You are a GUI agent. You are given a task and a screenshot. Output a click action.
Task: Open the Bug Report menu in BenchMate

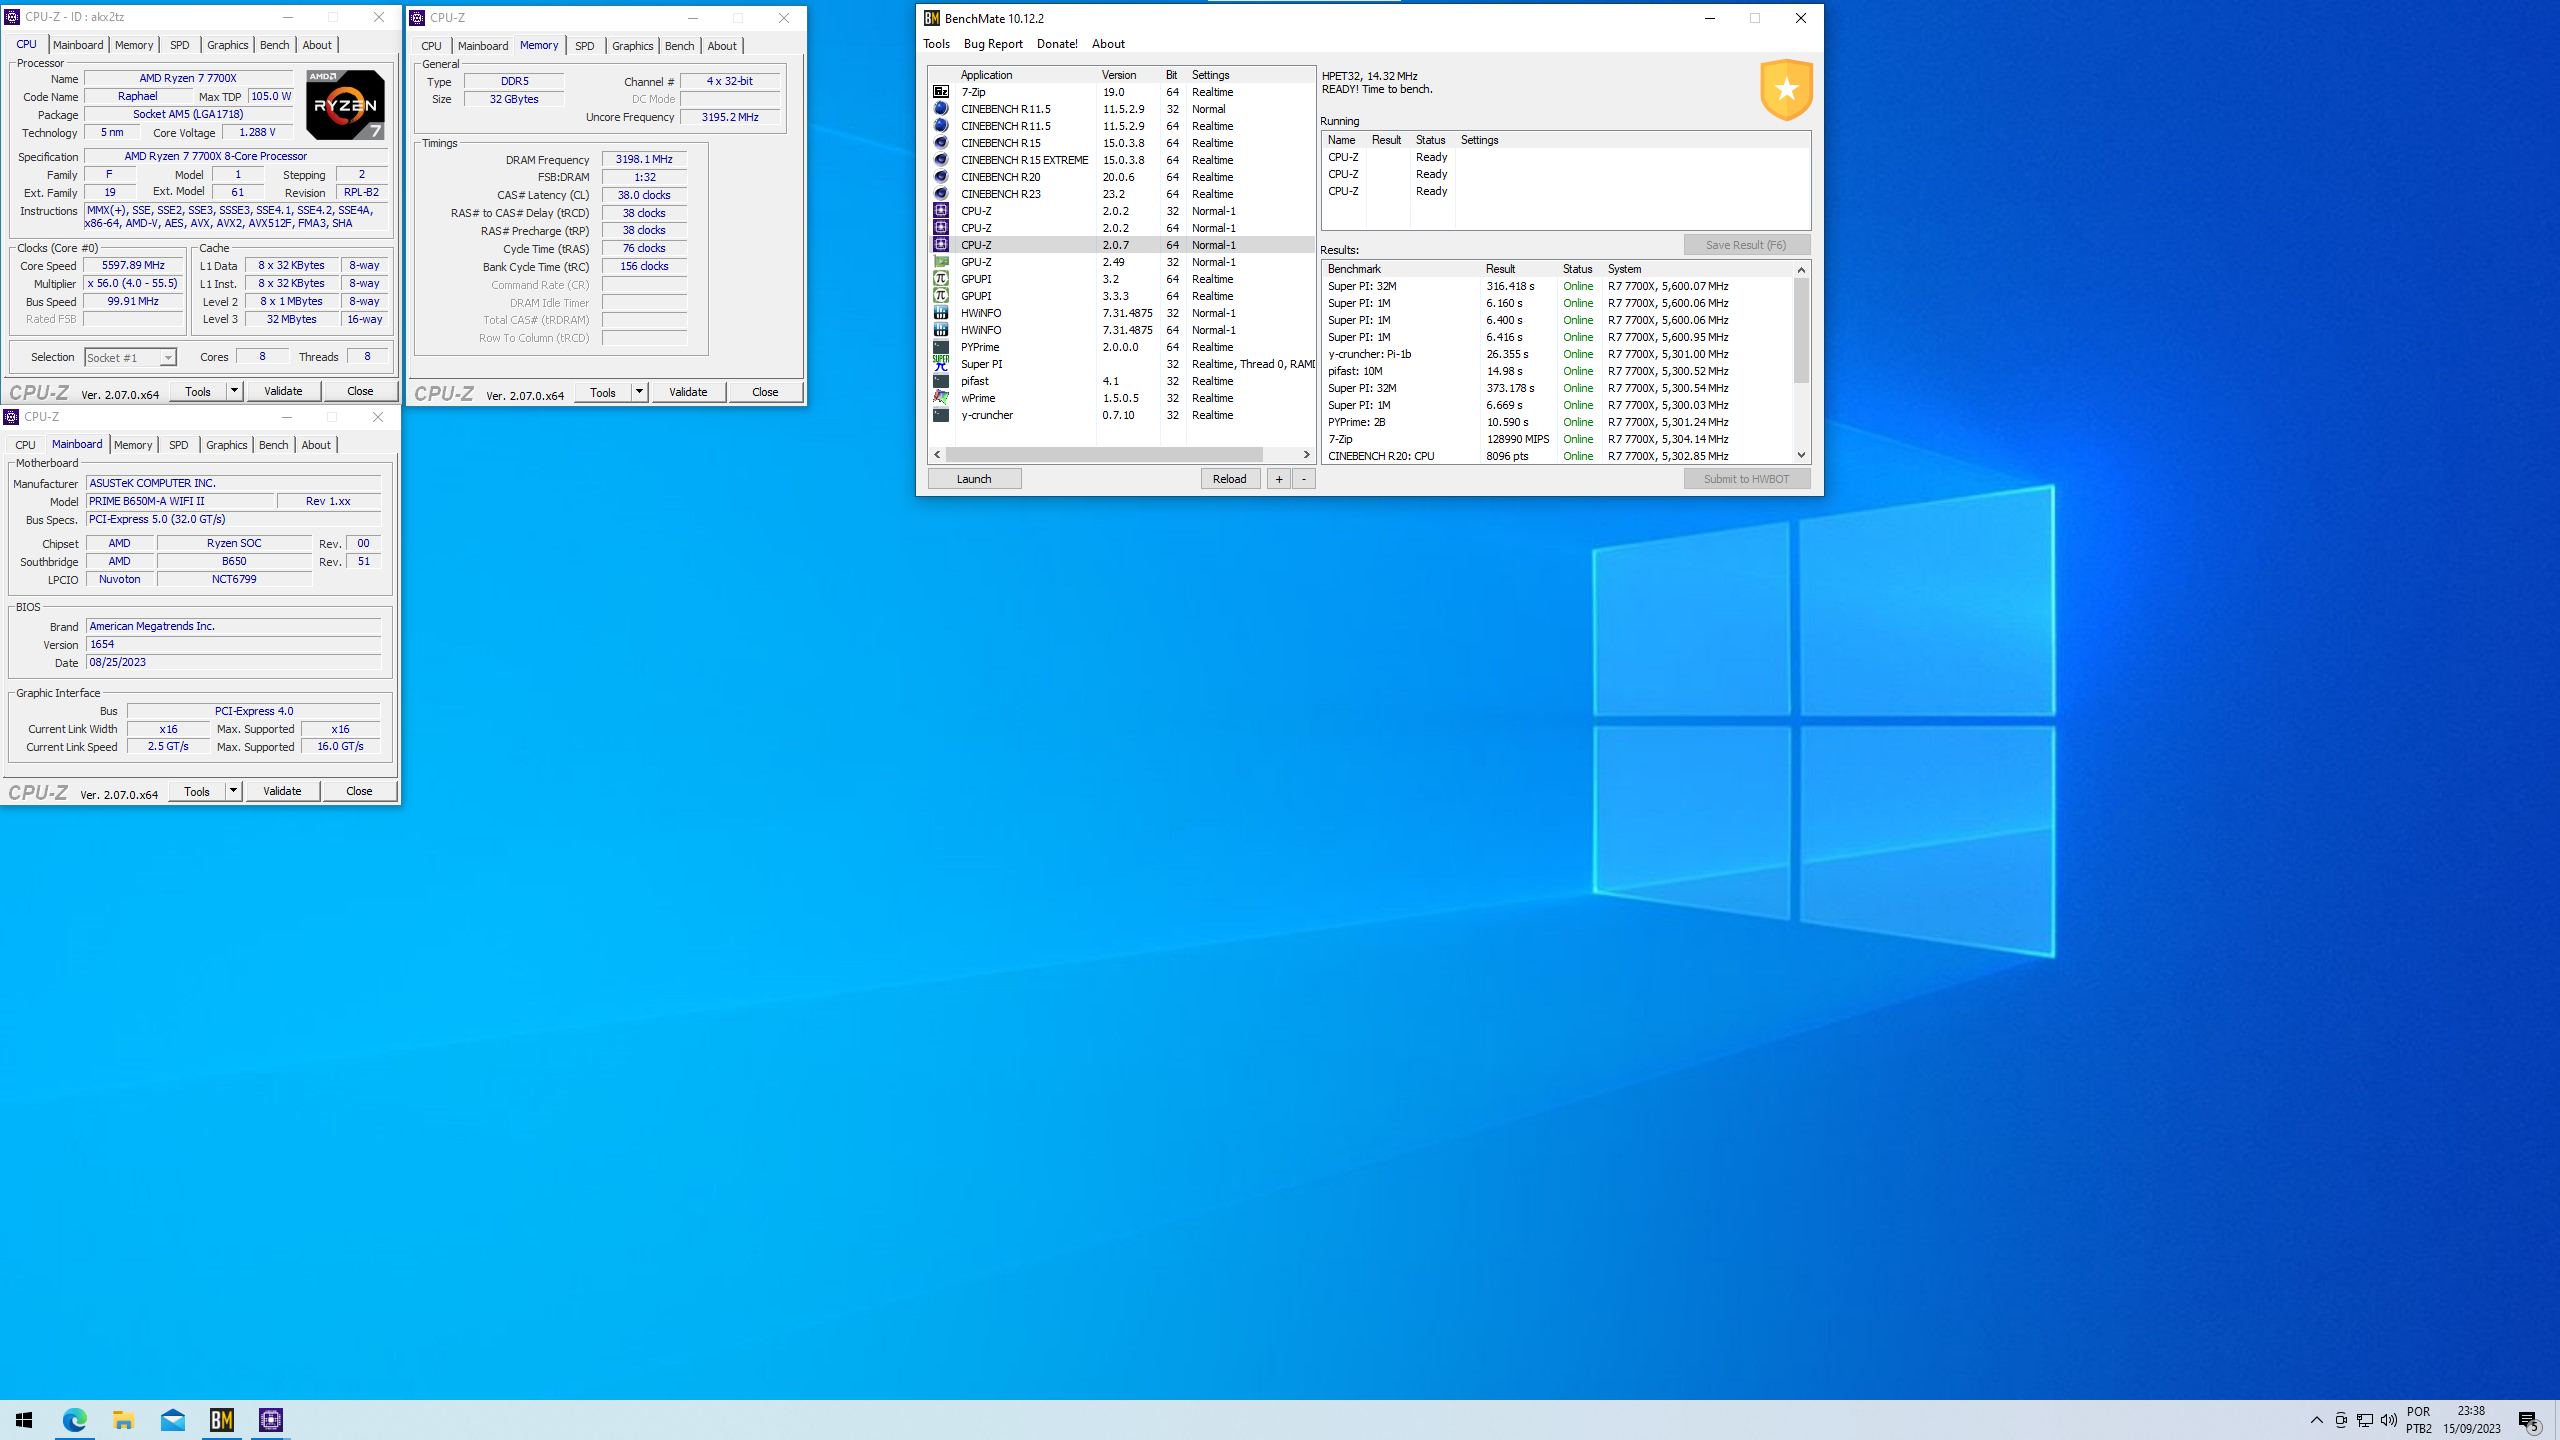click(993, 44)
